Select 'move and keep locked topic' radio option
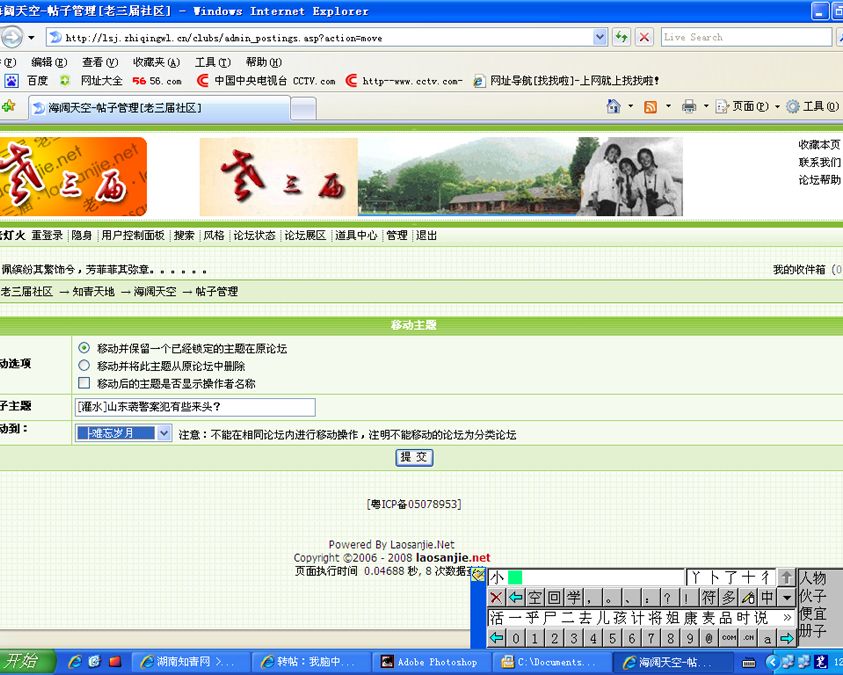The width and height of the screenshot is (843, 675). click(x=84, y=348)
